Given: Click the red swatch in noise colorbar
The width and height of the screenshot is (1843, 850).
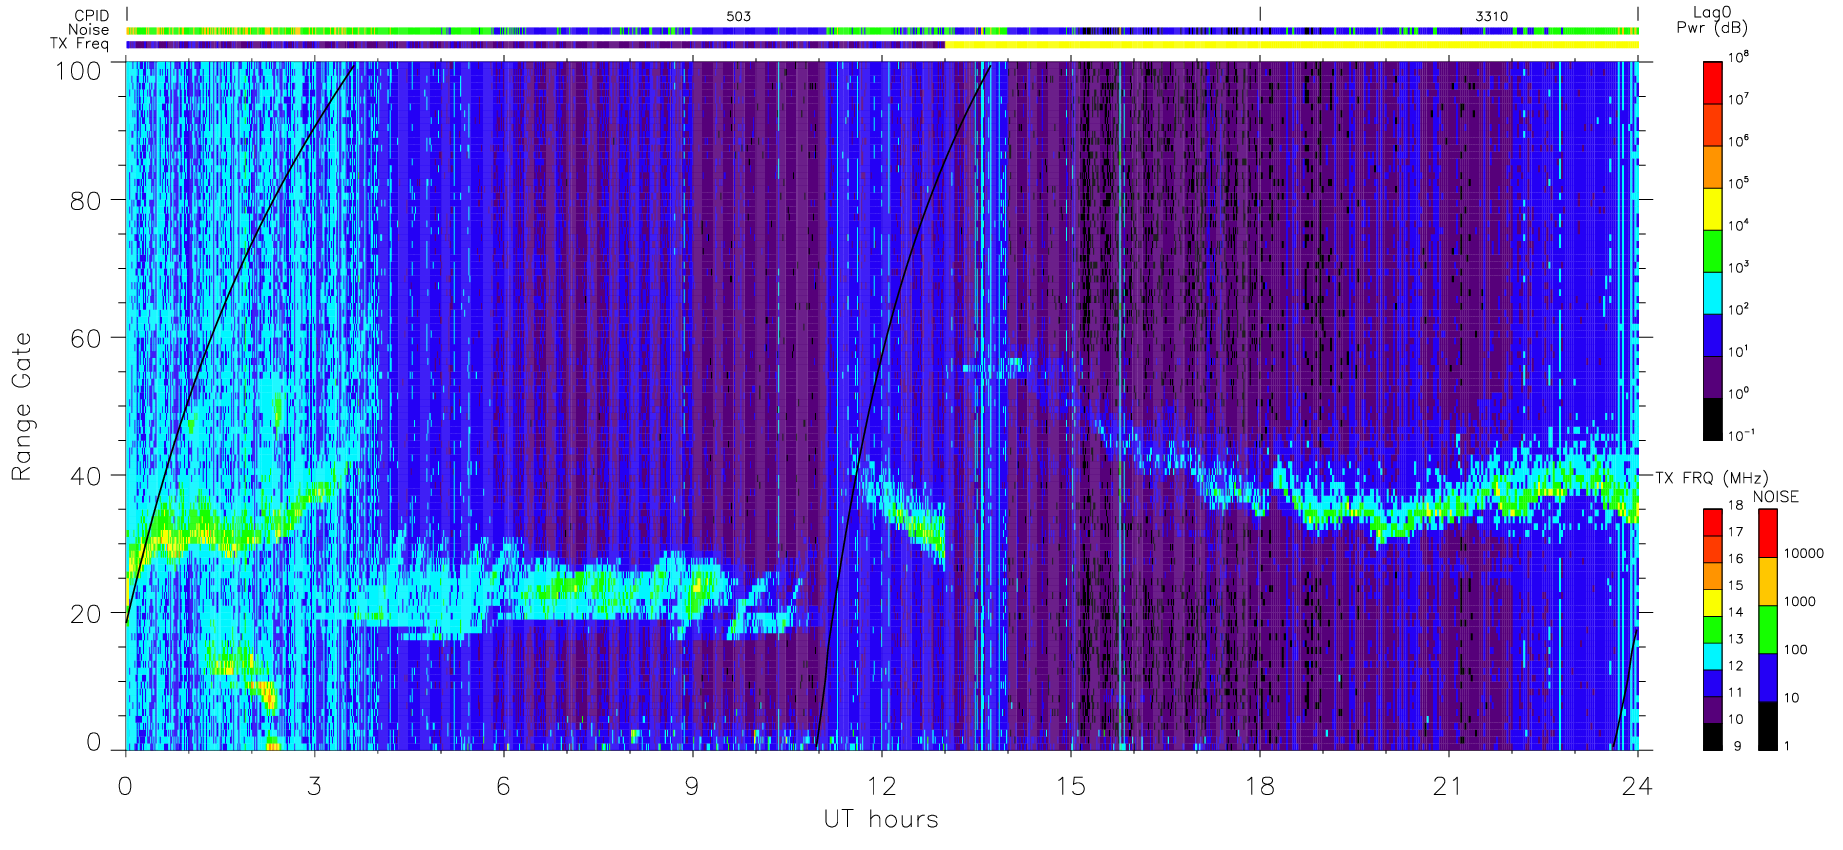Looking at the screenshot, I should pyautogui.click(x=1768, y=534).
